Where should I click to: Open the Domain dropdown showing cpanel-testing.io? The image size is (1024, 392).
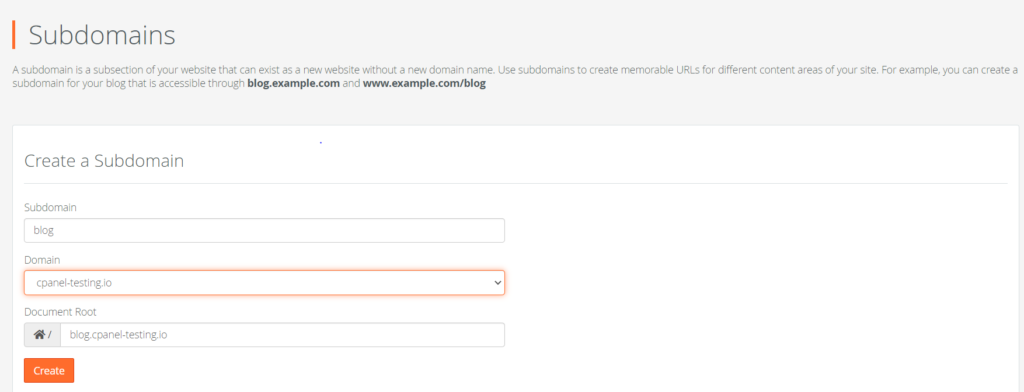[264, 282]
